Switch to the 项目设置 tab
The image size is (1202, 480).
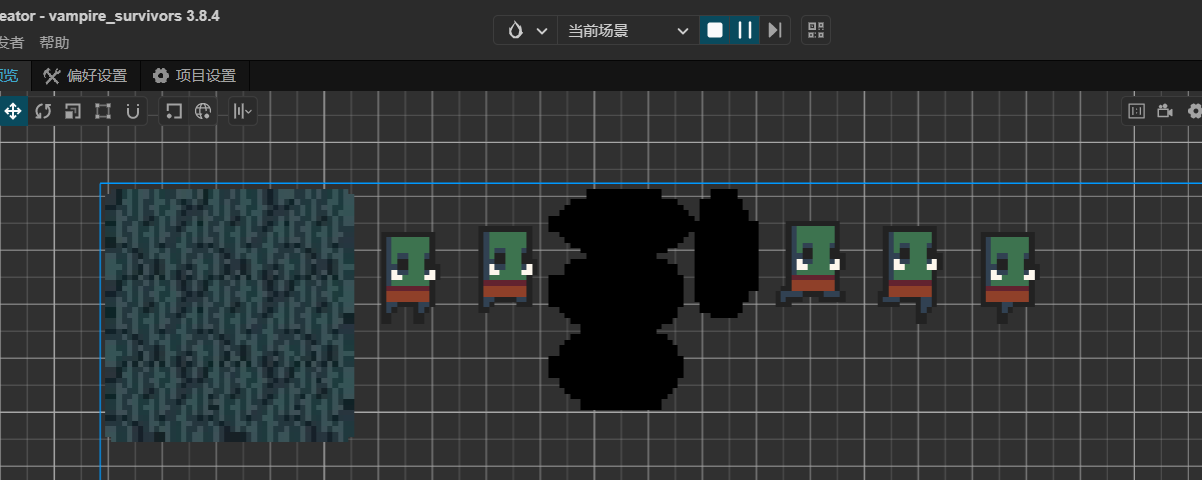(x=194, y=75)
